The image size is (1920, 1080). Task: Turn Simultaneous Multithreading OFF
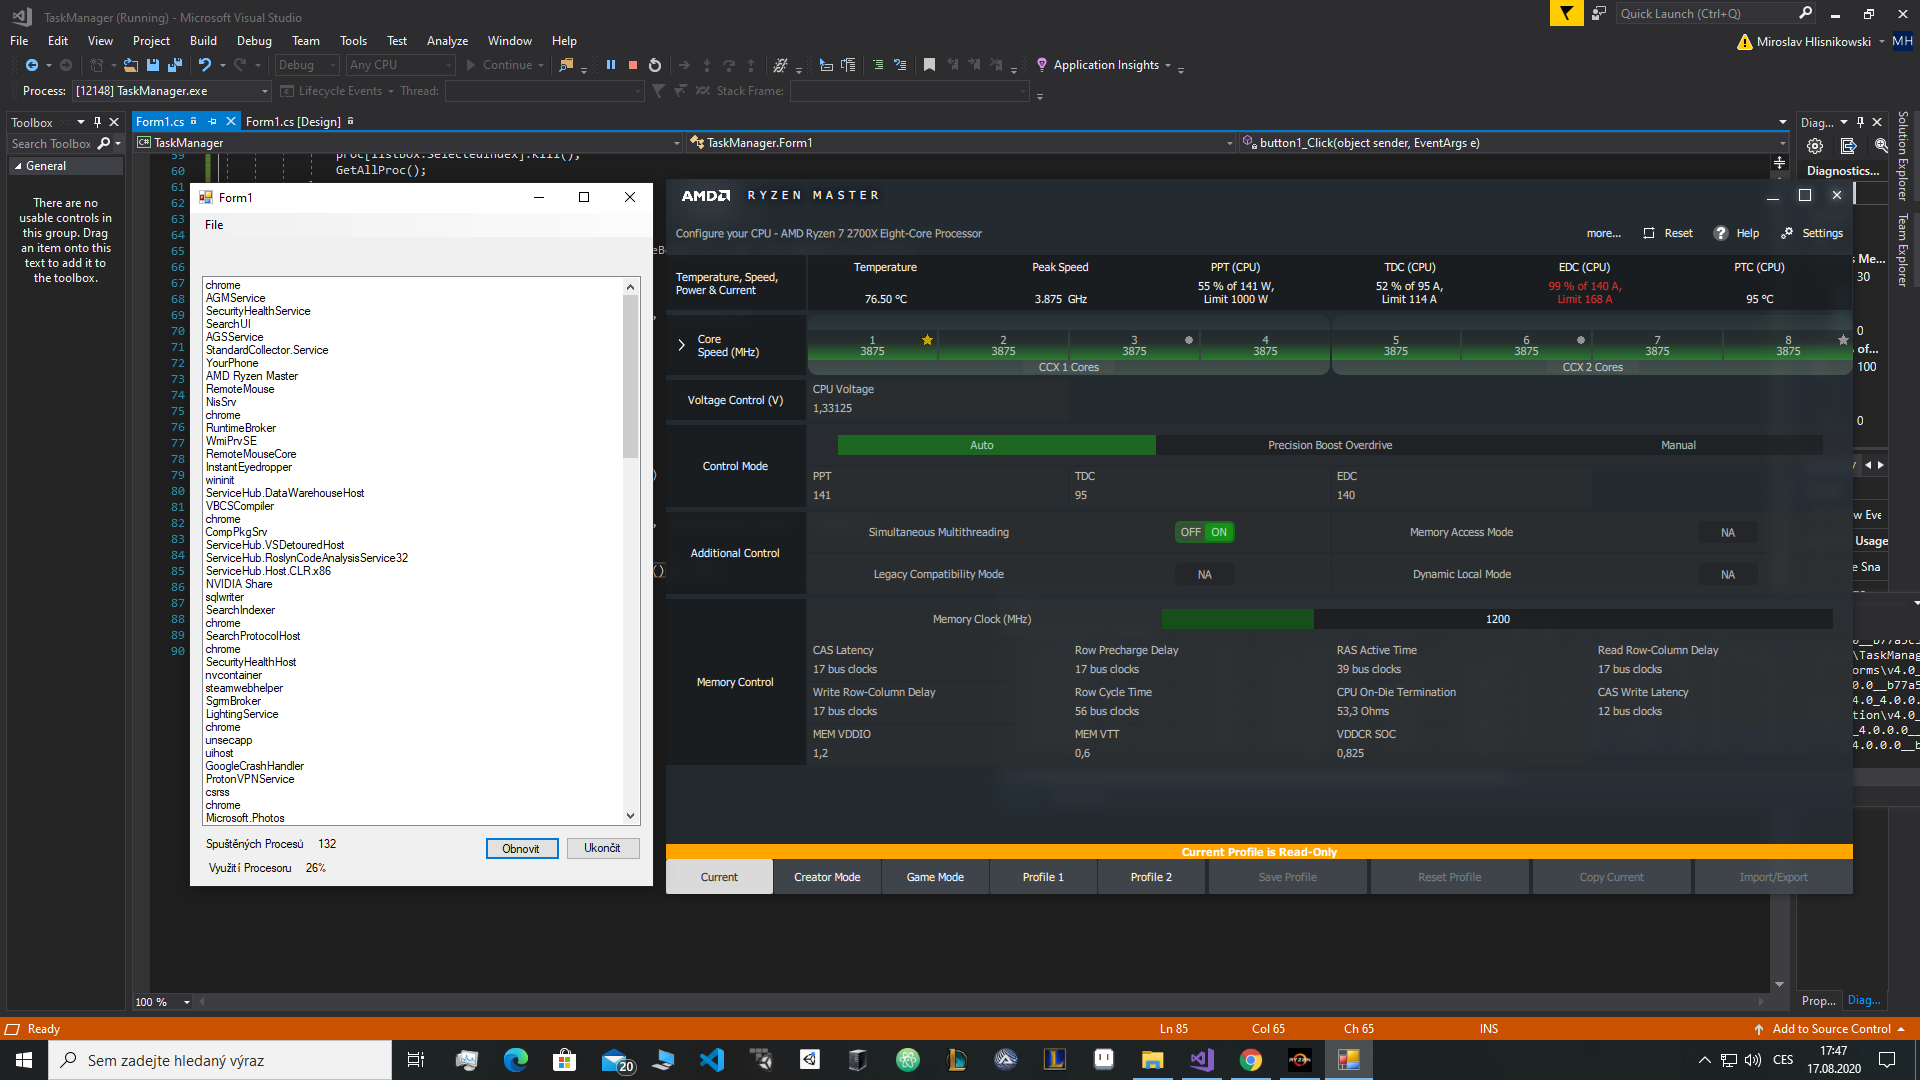[x=1190, y=532]
